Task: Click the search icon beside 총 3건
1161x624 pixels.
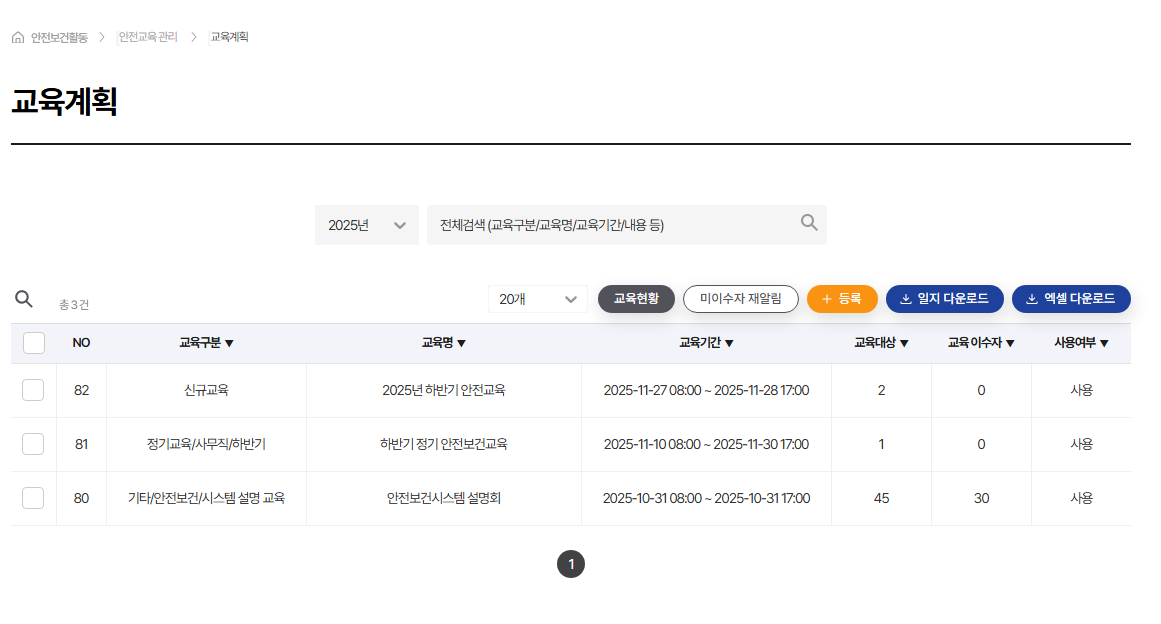Action: [24, 299]
